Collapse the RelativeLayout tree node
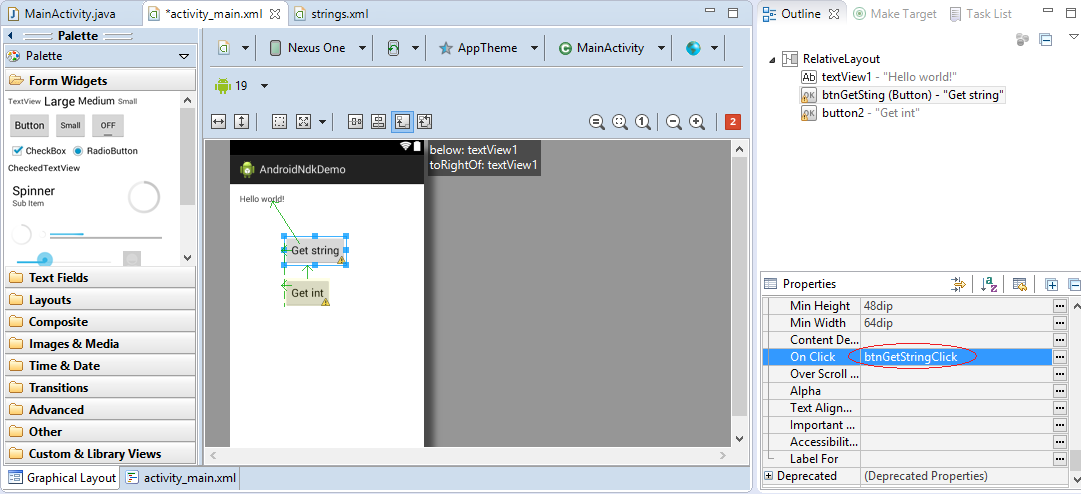 (772, 59)
